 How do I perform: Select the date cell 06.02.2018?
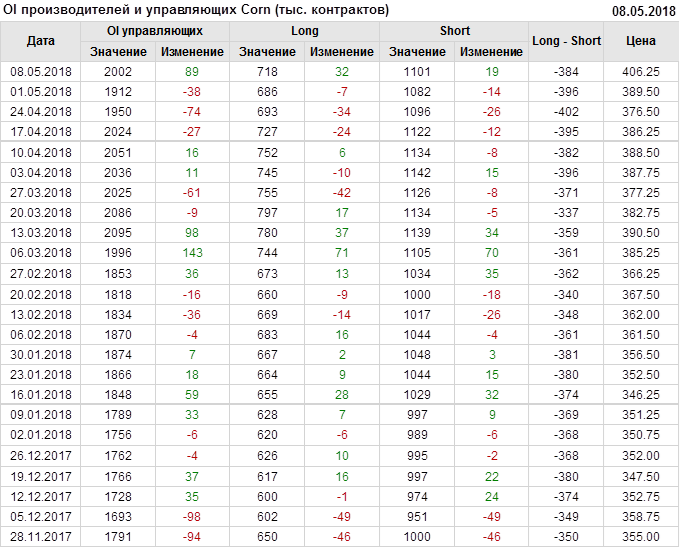click(x=41, y=334)
